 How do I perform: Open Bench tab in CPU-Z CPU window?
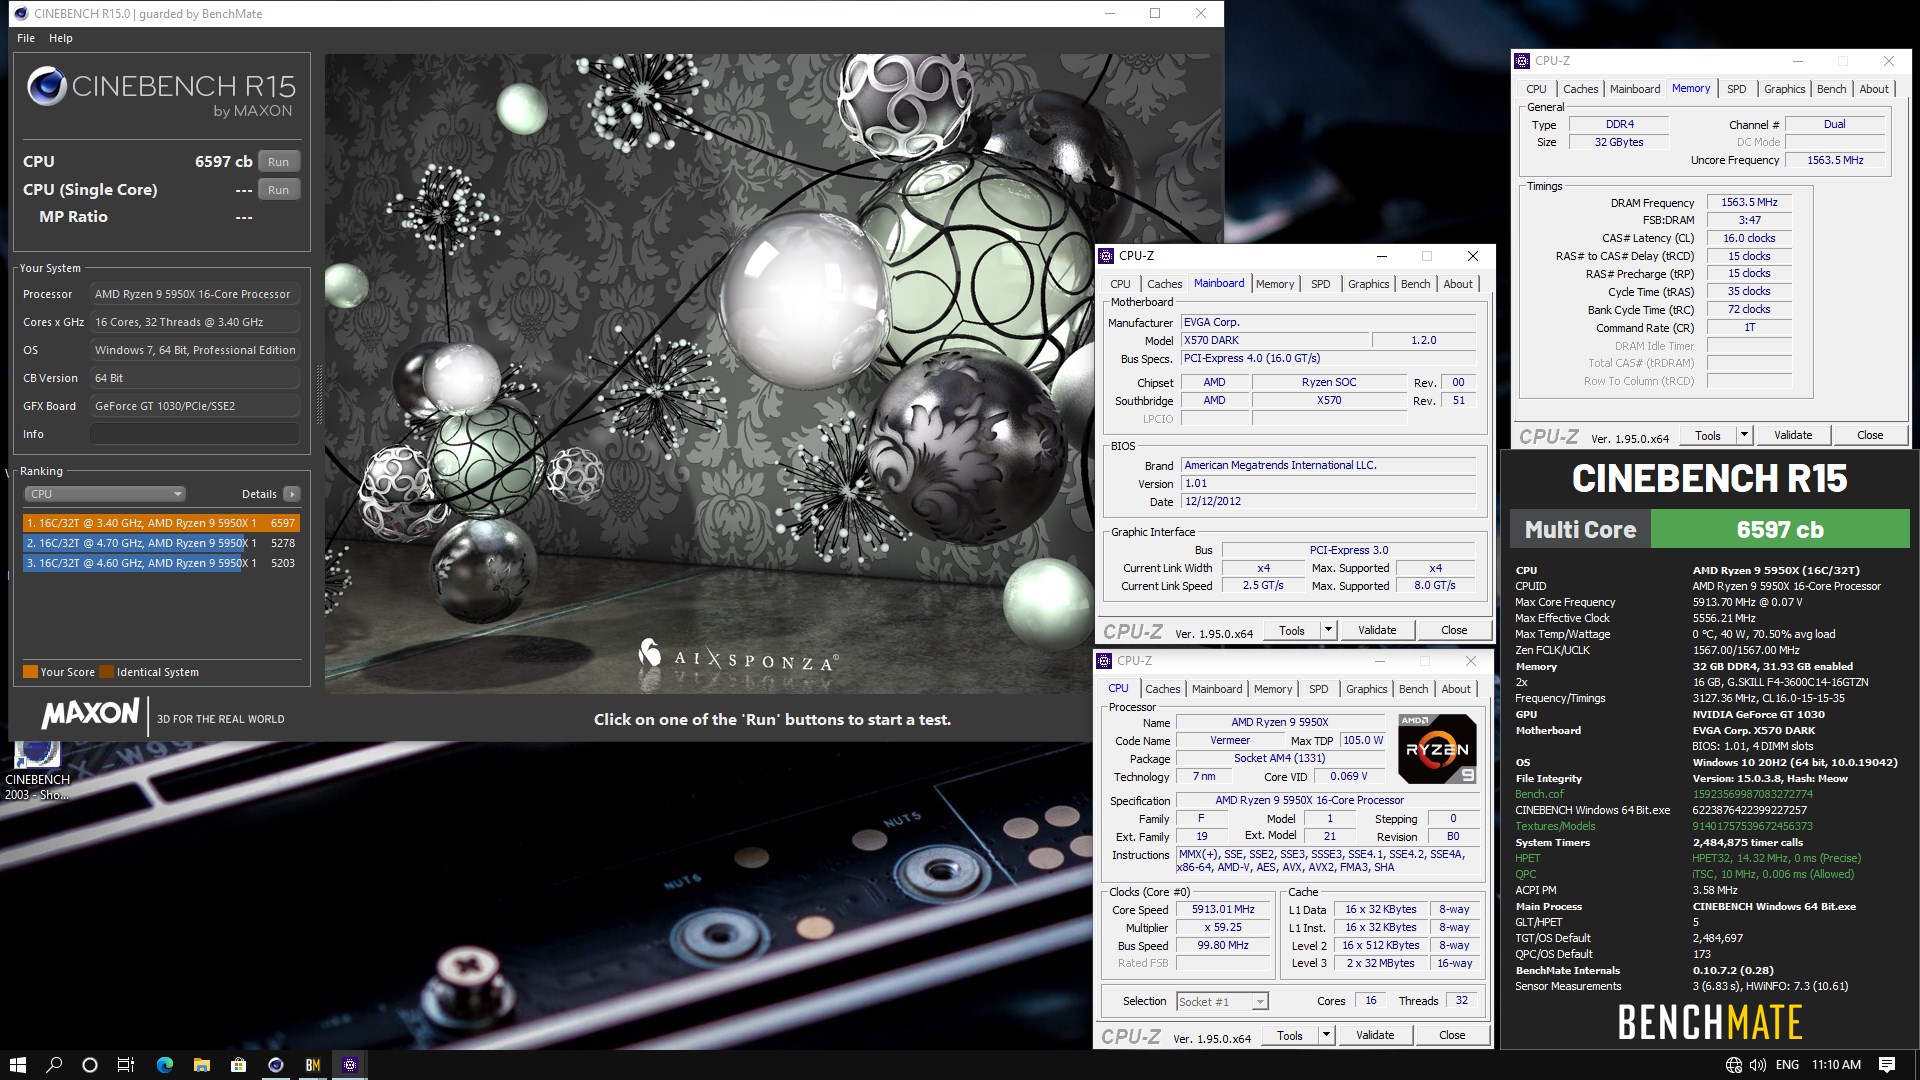coord(1413,689)
